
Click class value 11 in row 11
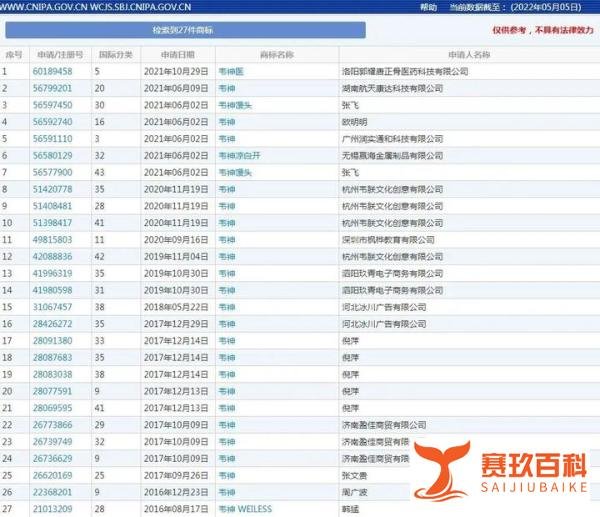click(99, 240)
